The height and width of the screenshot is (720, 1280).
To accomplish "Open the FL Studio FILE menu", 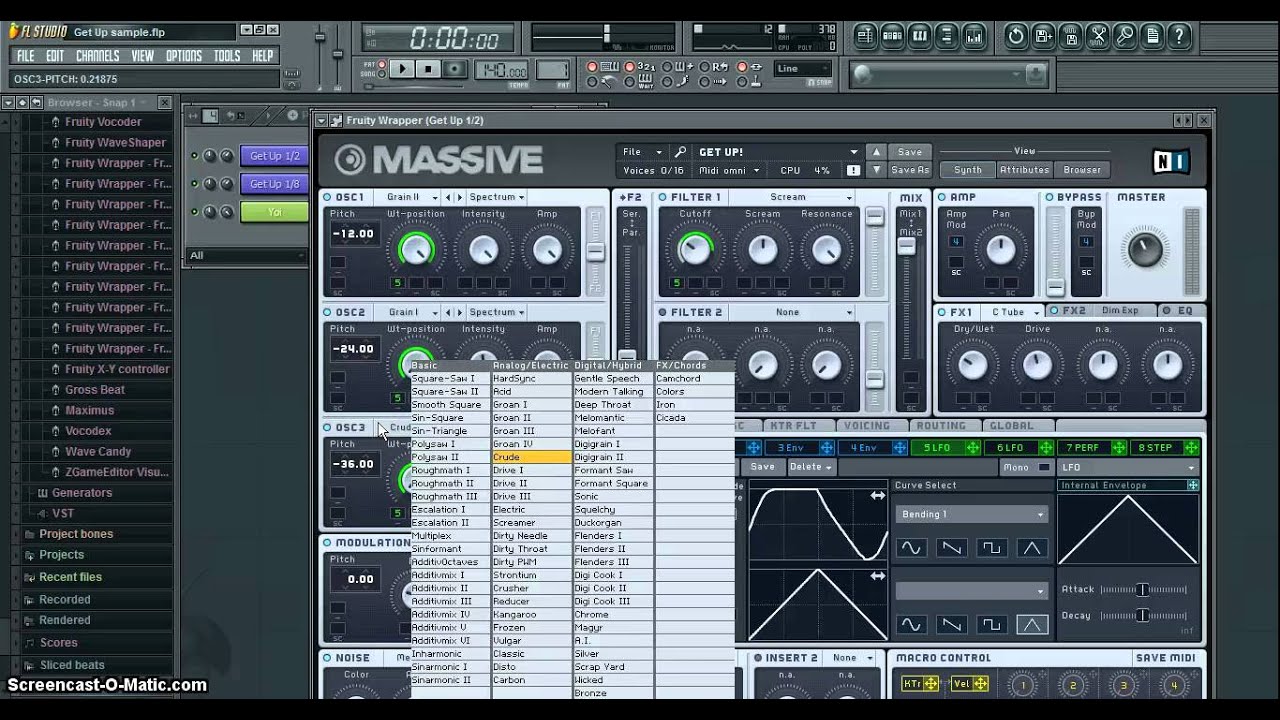I will pos(26,56).
